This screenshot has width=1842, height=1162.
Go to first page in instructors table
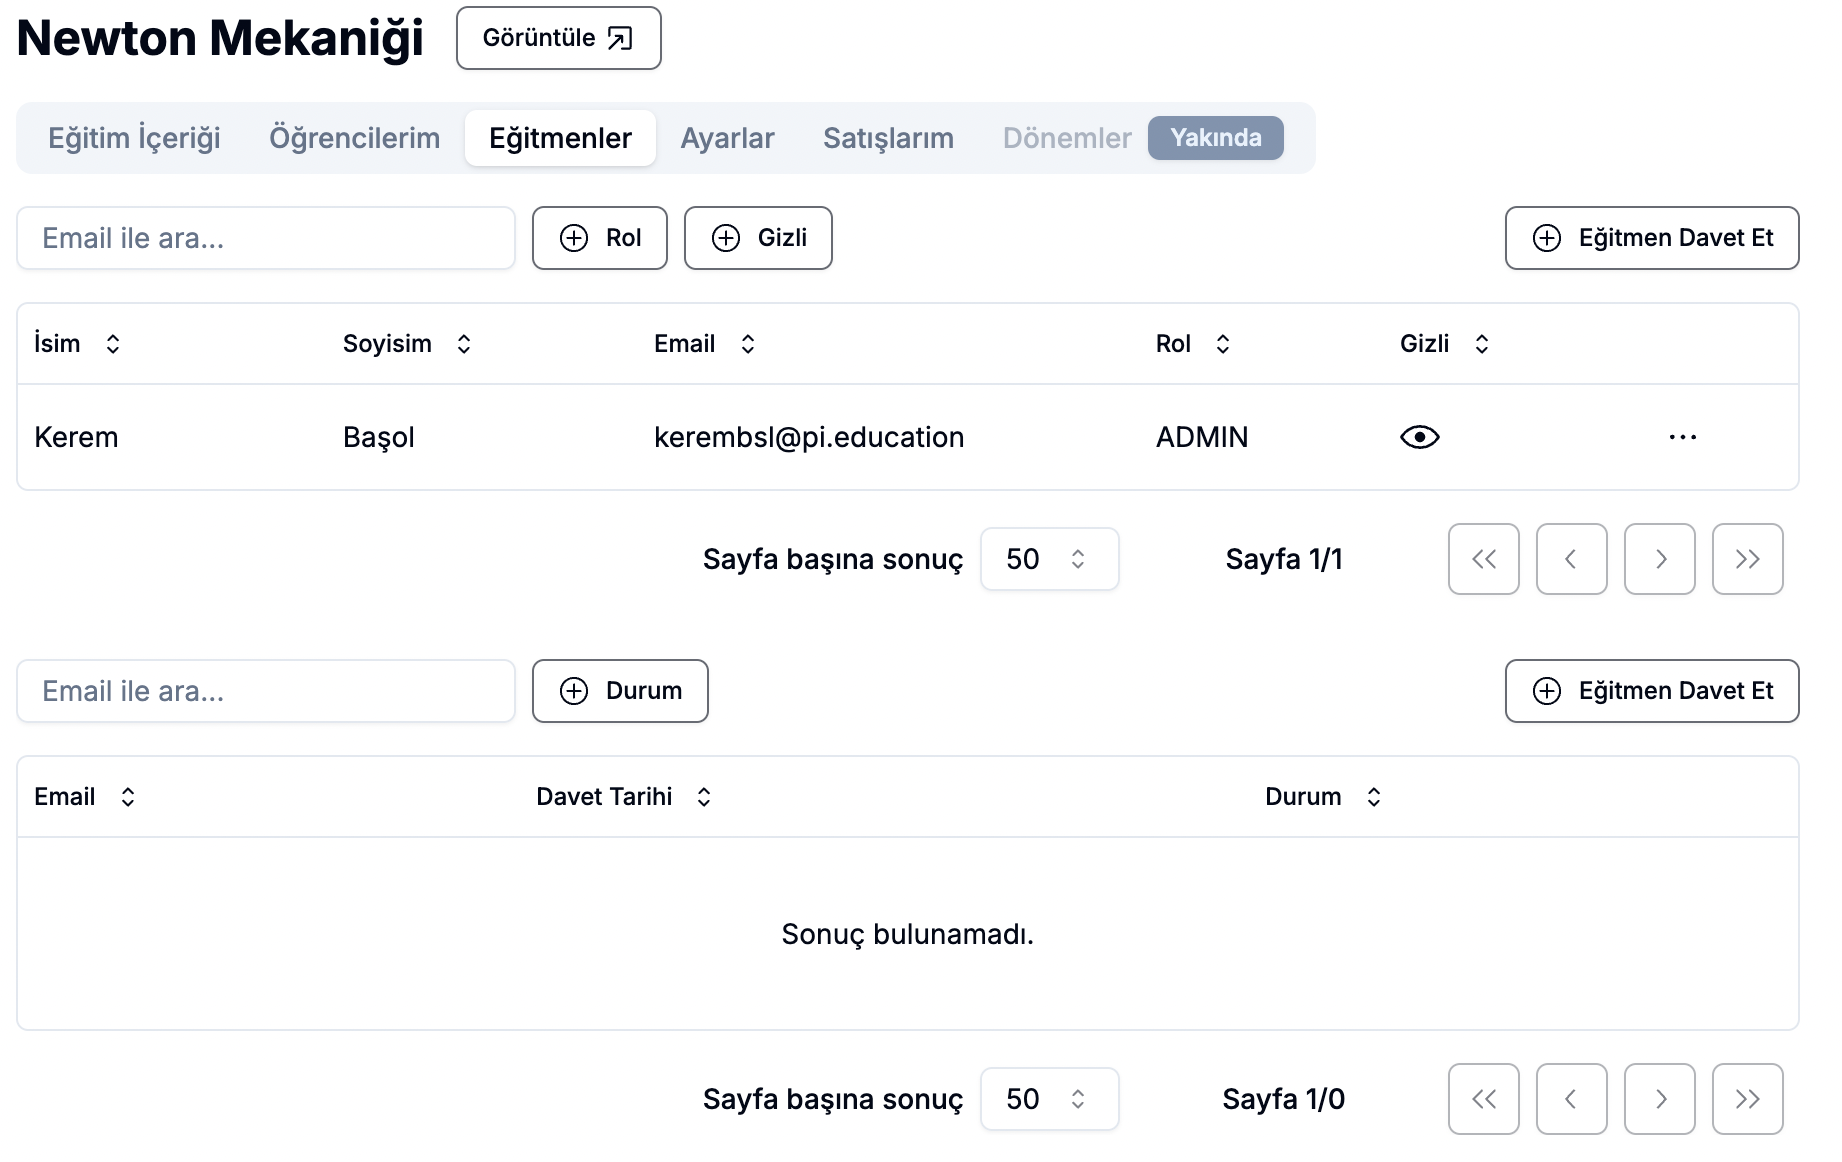(x=1483, y=559)
